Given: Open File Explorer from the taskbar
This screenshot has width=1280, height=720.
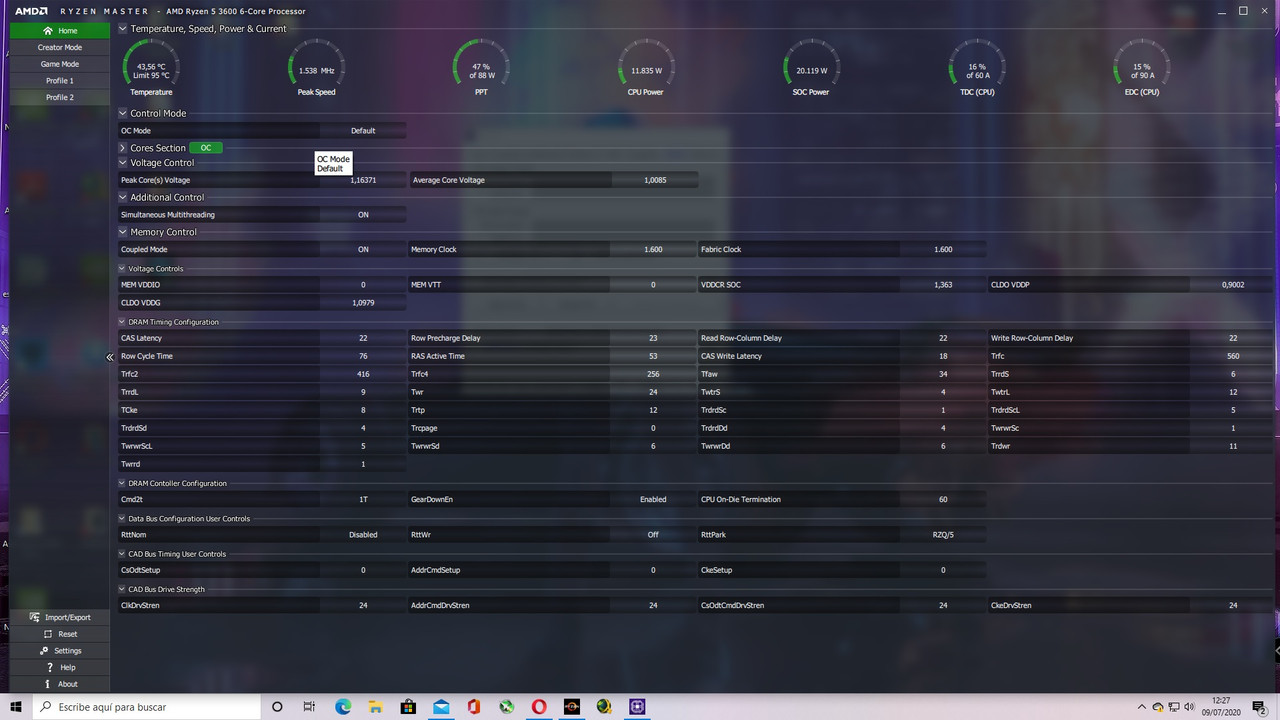Looking at the screenshot, I should click(x=376, y=707).
